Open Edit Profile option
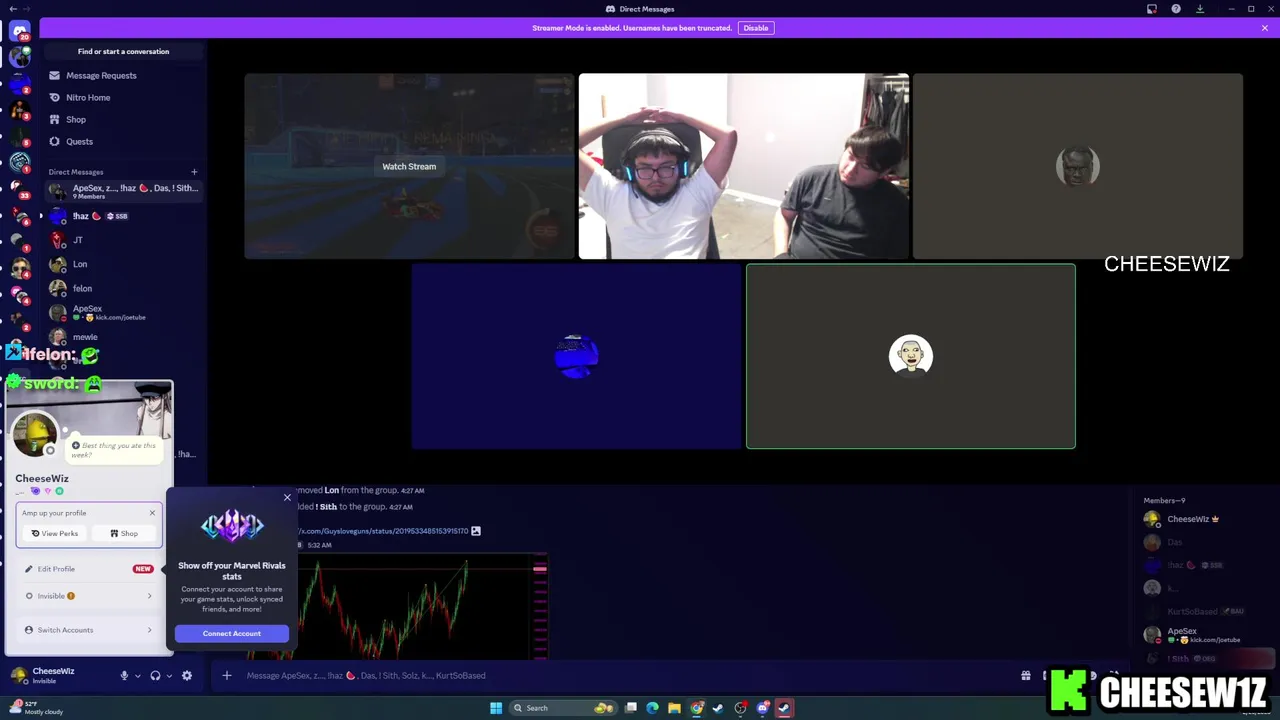Screen dimensions: 1280x720 pyautogui.click(x=89, y=569)
